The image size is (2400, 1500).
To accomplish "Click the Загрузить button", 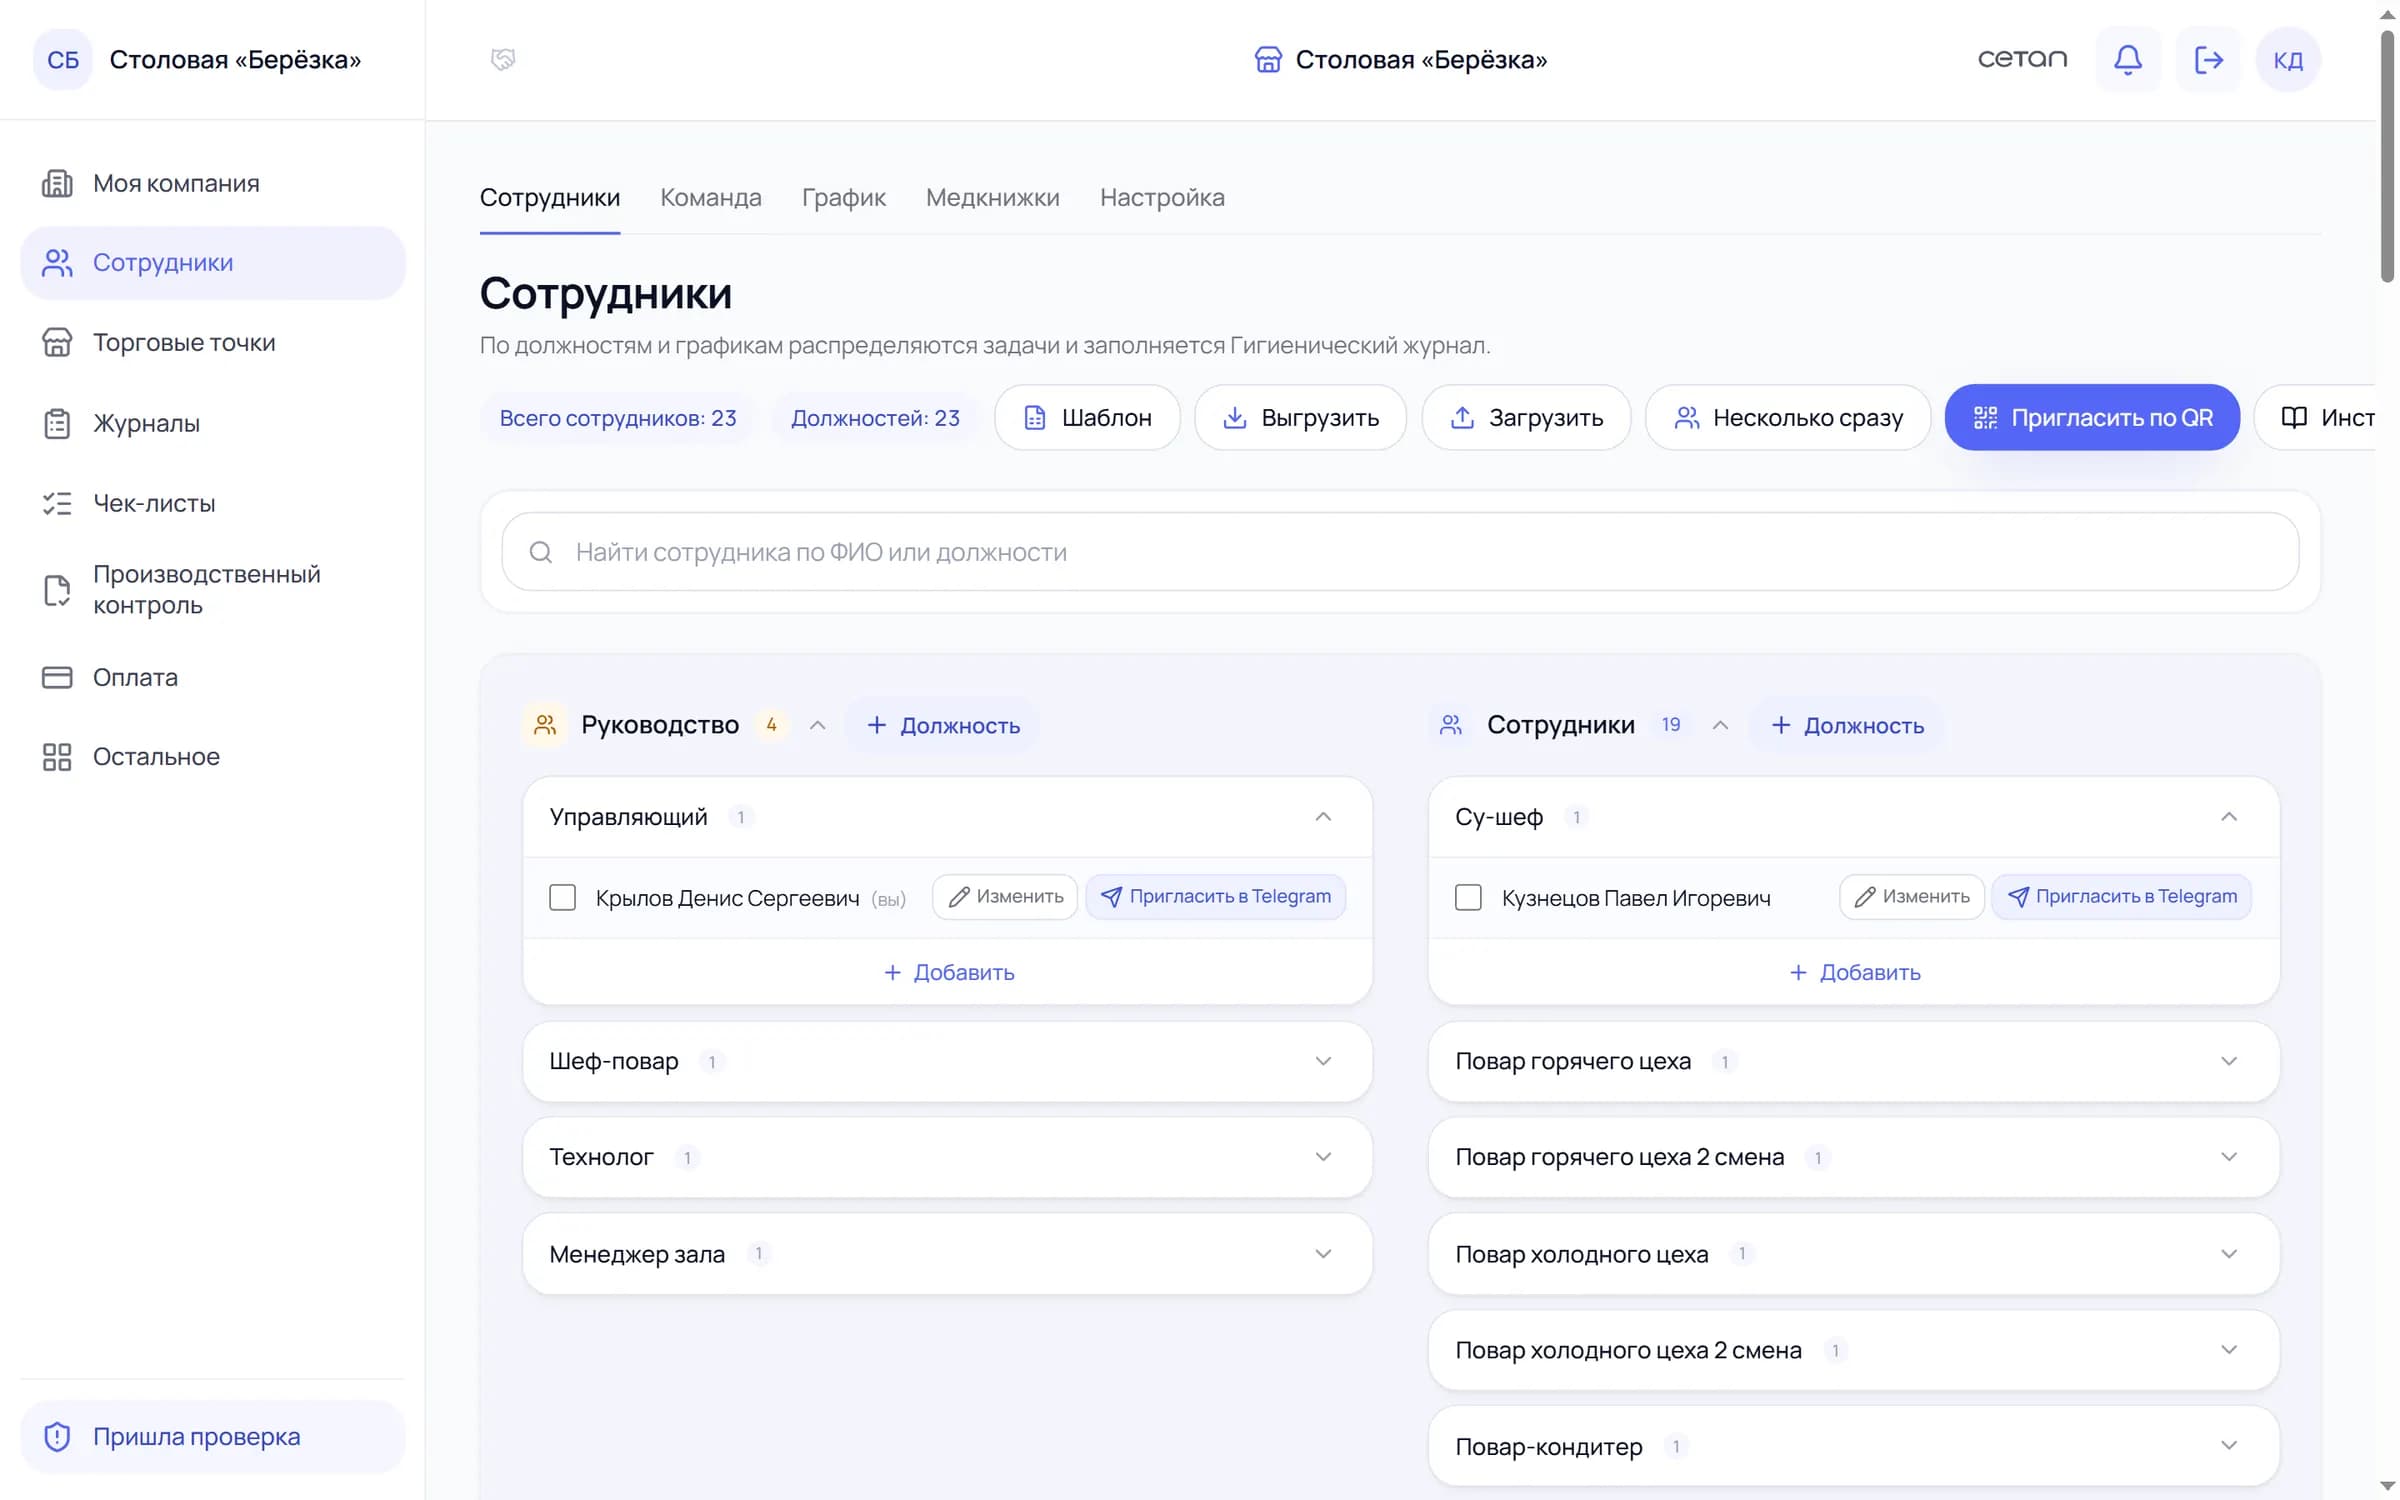I will (x=1526, y=417).
